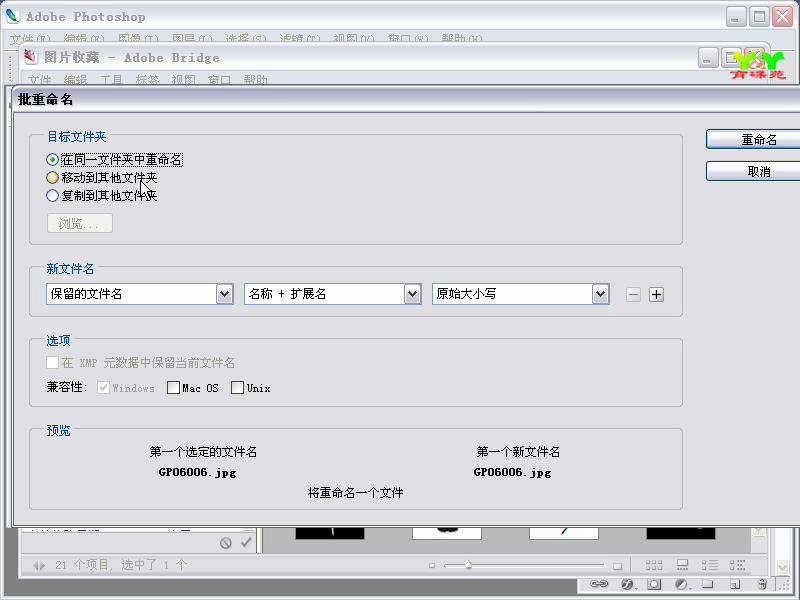Open Photoshop's 文件(F) menu
Image resolution: width=800 pixels, height=600 pixels.
click(x=30, y=38)
